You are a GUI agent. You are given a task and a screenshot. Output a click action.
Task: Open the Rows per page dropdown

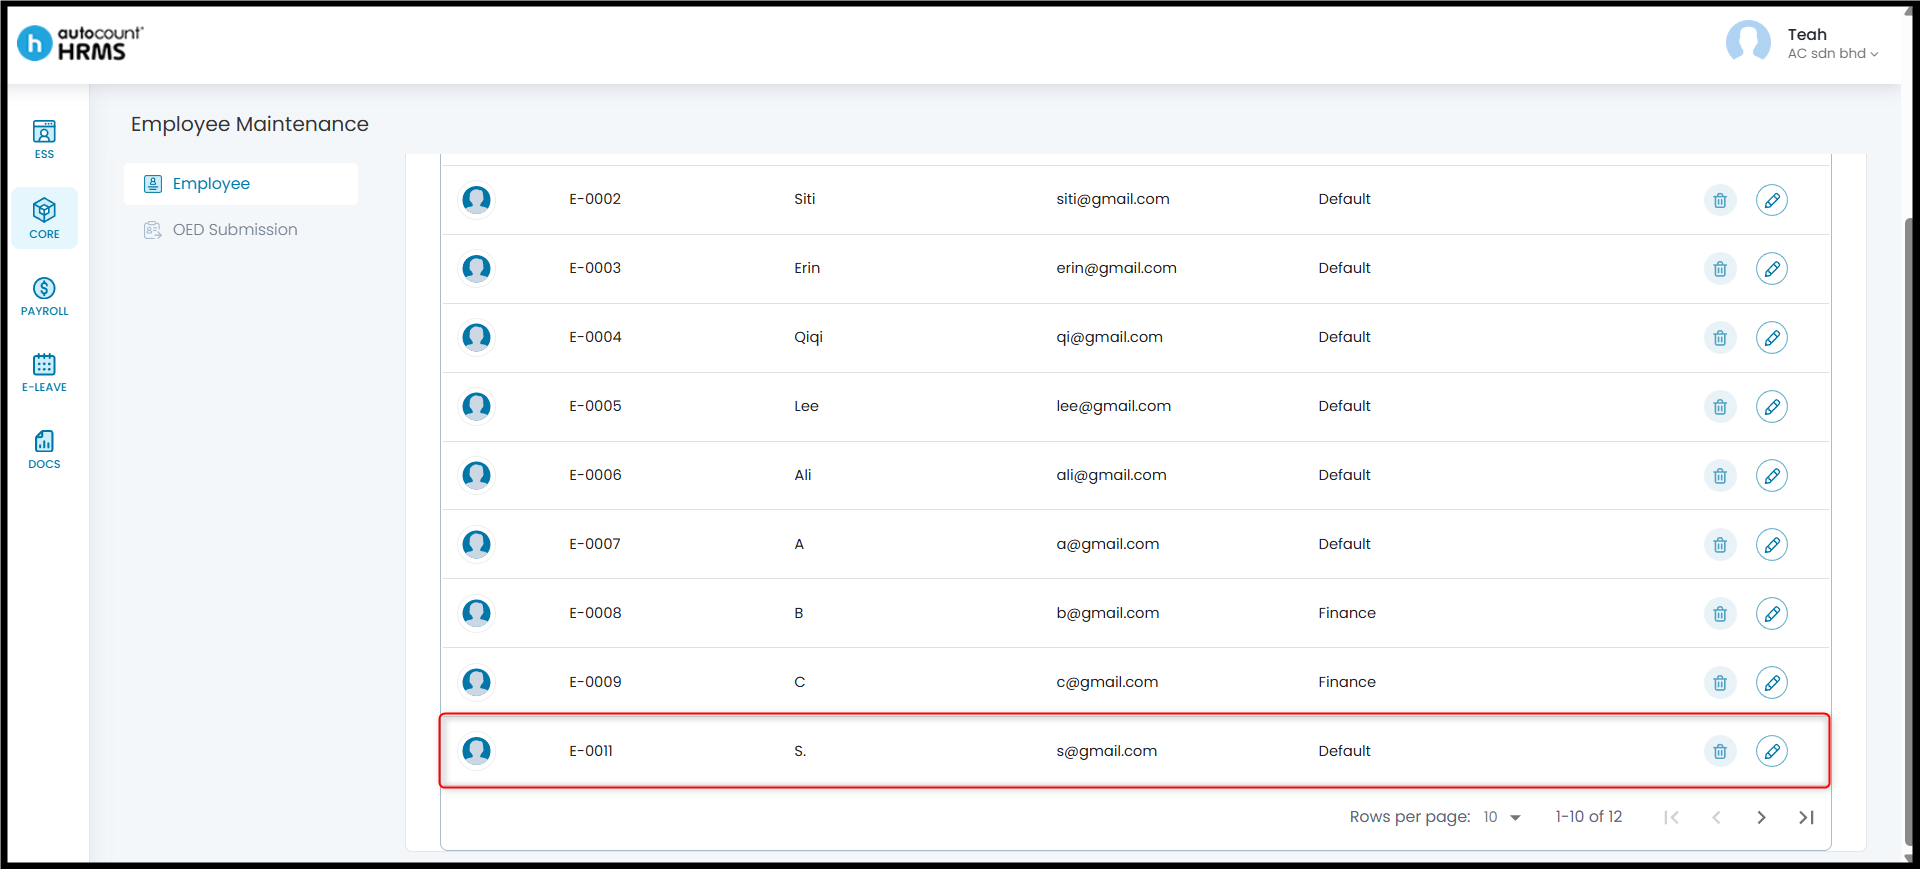click(1502, 818)
